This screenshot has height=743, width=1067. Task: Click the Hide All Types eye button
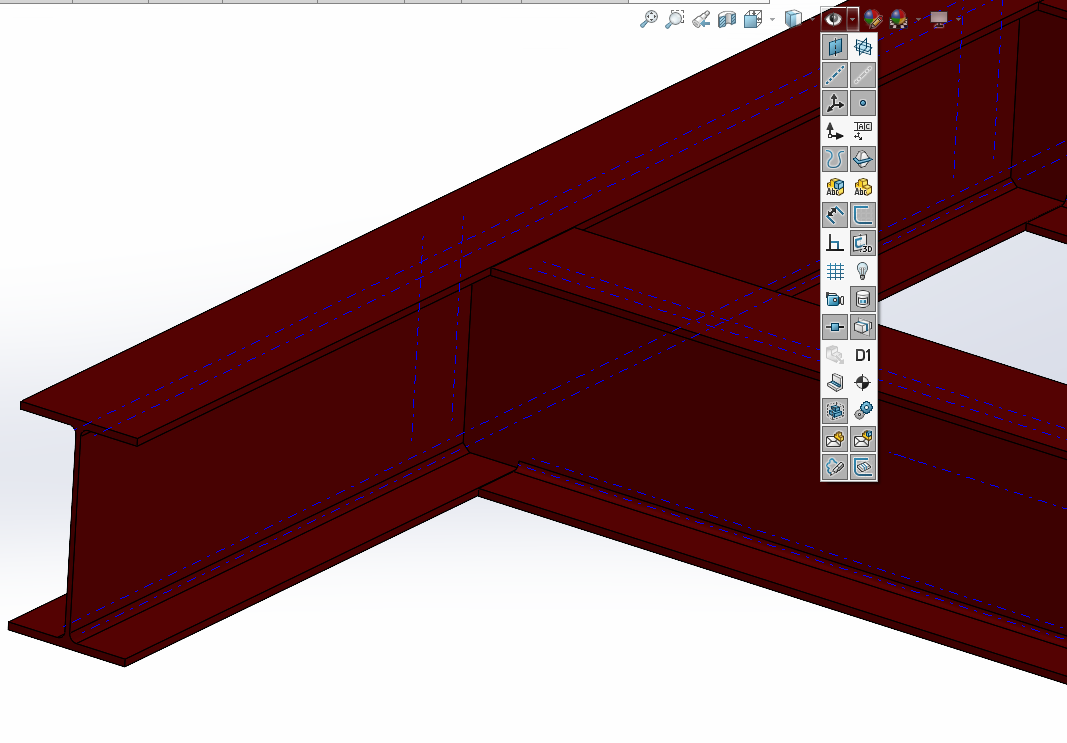coord(831,19)
